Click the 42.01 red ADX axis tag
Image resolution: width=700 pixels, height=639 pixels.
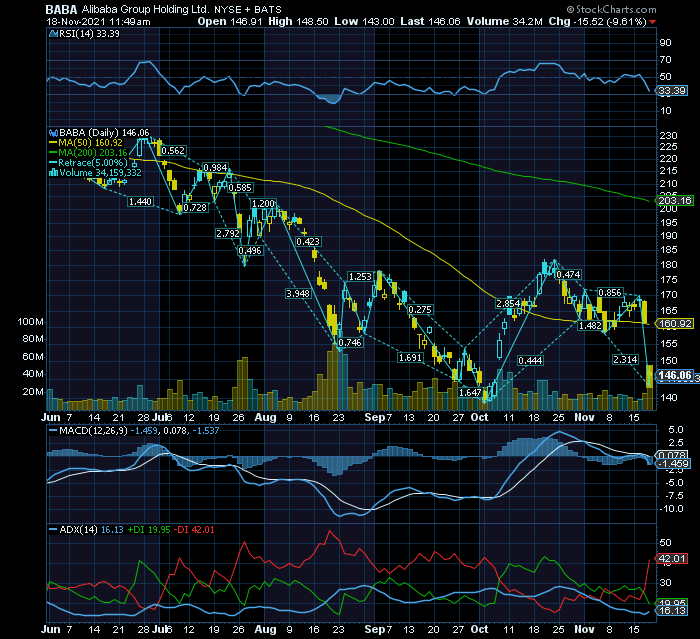672,559
